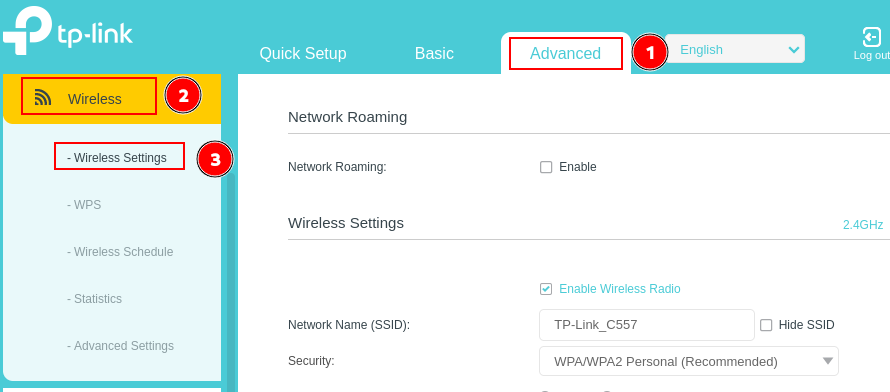This screenshot has width=890, height=392.
Task: Open the Quick Setup tab
Action: click(303, 53)
